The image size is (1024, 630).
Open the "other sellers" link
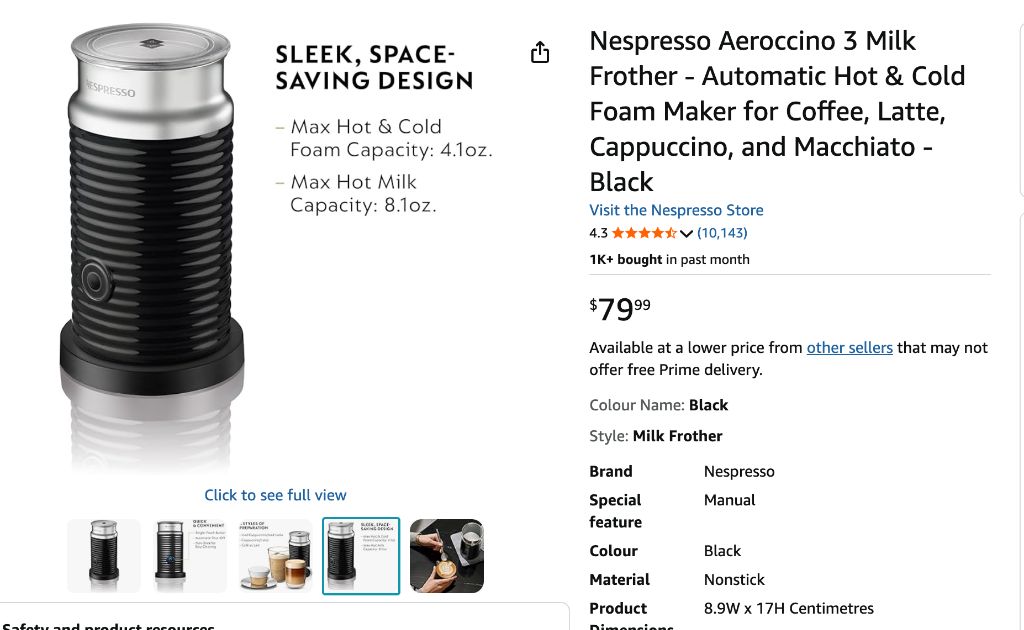point(849,348)
